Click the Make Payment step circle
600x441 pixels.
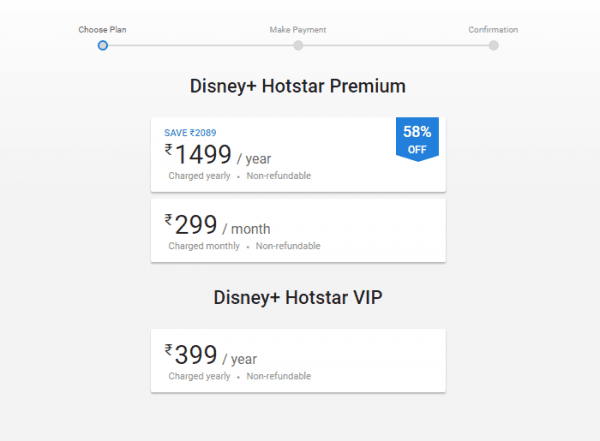click(298, 45)
